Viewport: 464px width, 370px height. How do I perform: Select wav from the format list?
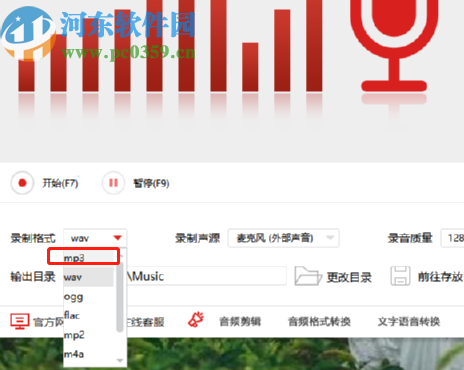89,277
